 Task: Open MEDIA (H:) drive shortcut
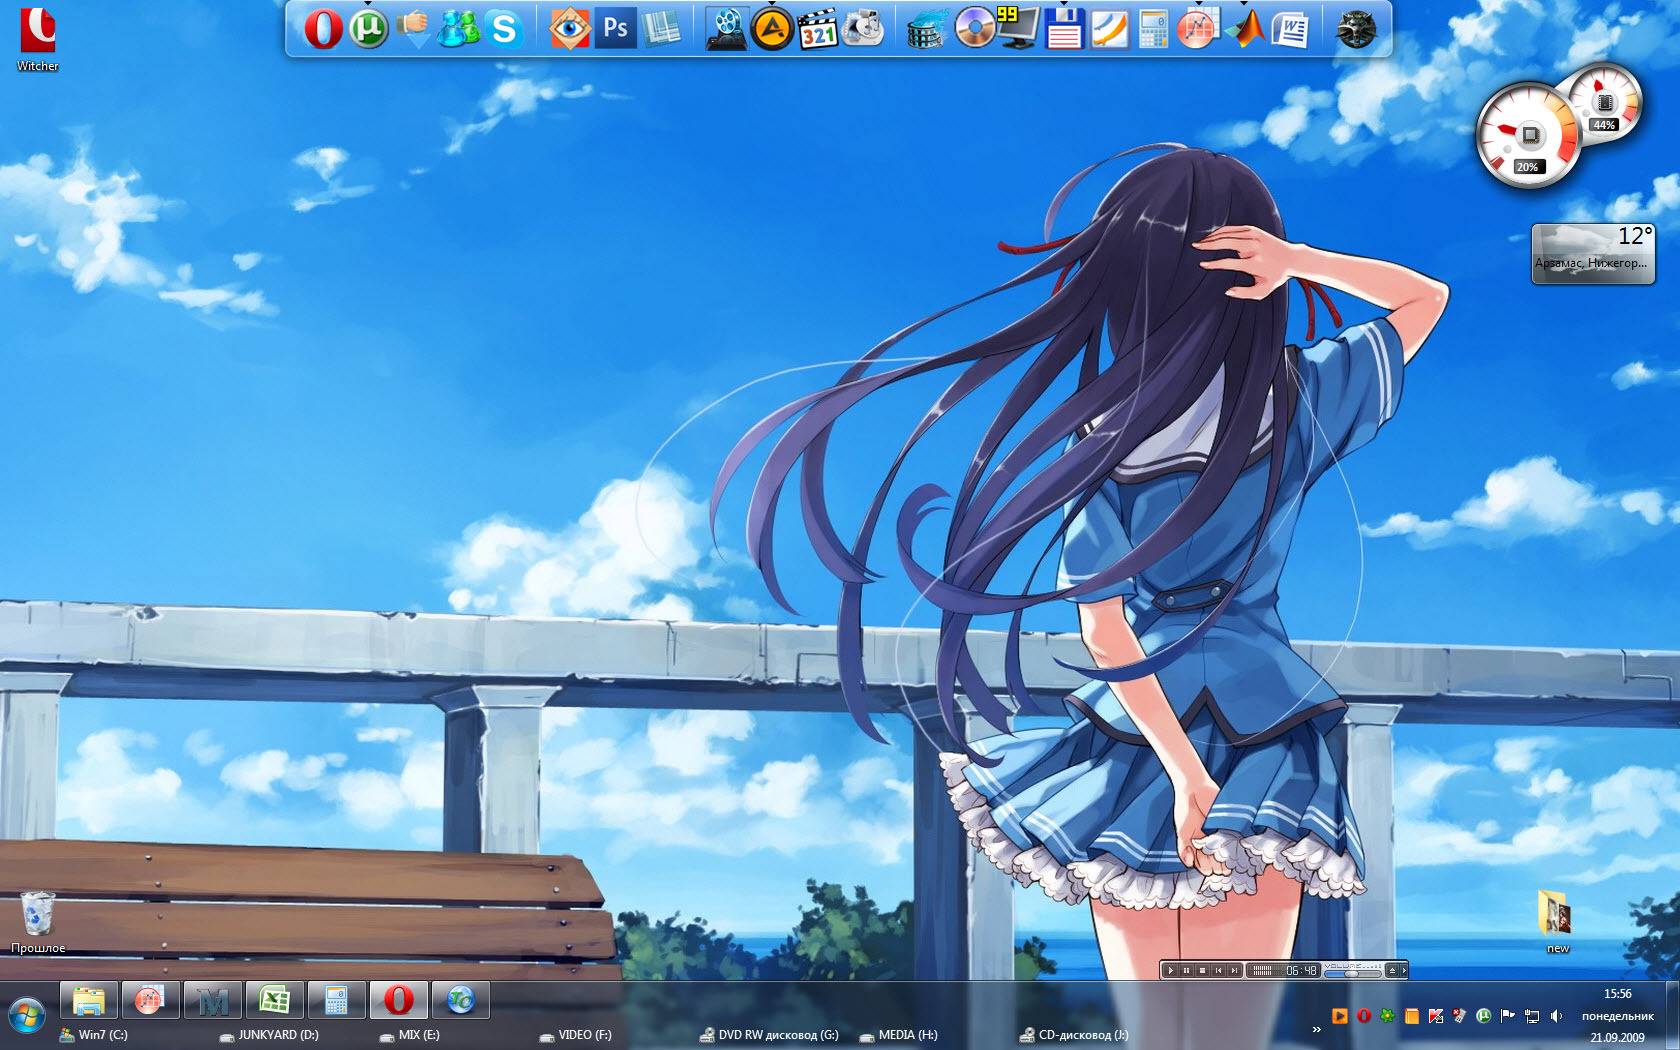pyautogui.click(x=899, y=1035)
